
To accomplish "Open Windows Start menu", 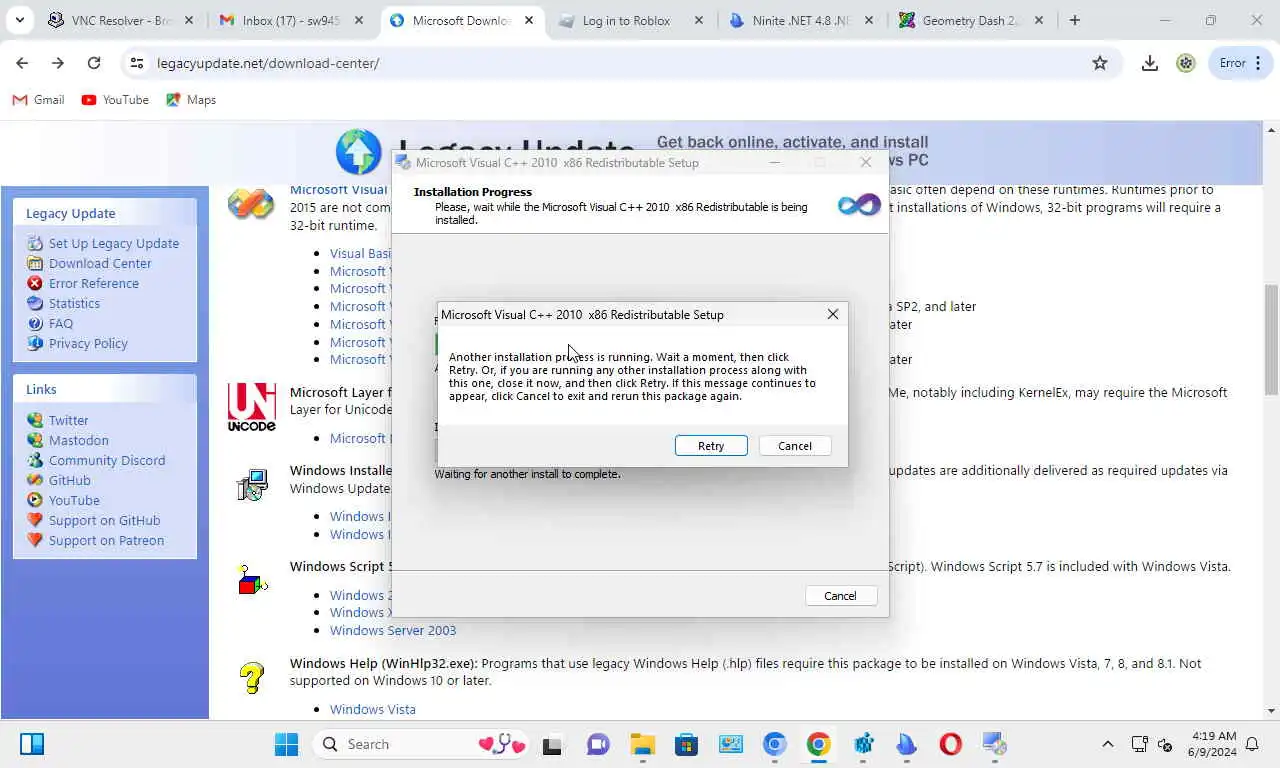I will [x=286, y=744].
